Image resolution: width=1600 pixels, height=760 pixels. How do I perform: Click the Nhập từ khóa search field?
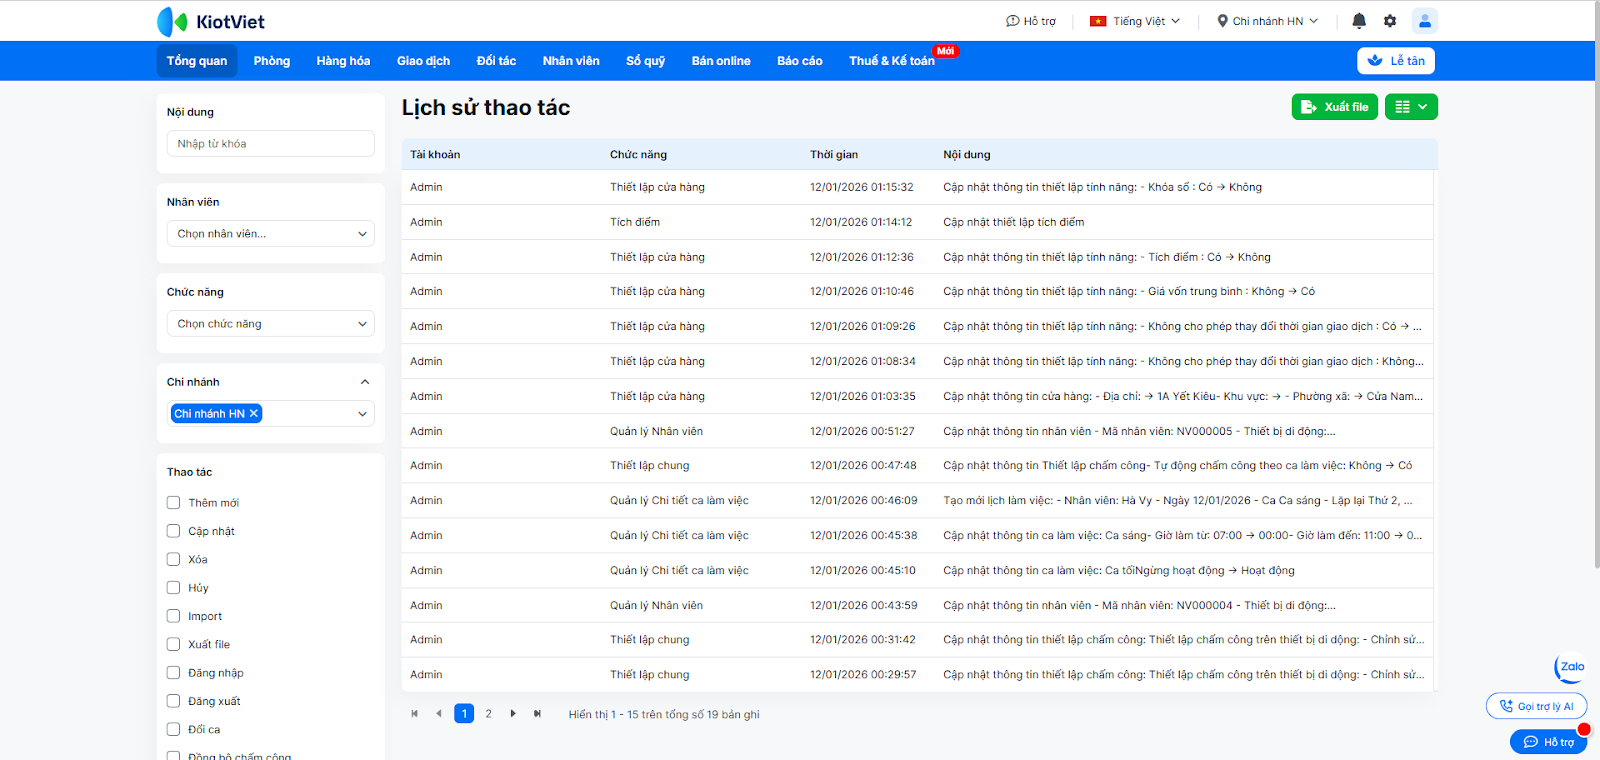270,144
